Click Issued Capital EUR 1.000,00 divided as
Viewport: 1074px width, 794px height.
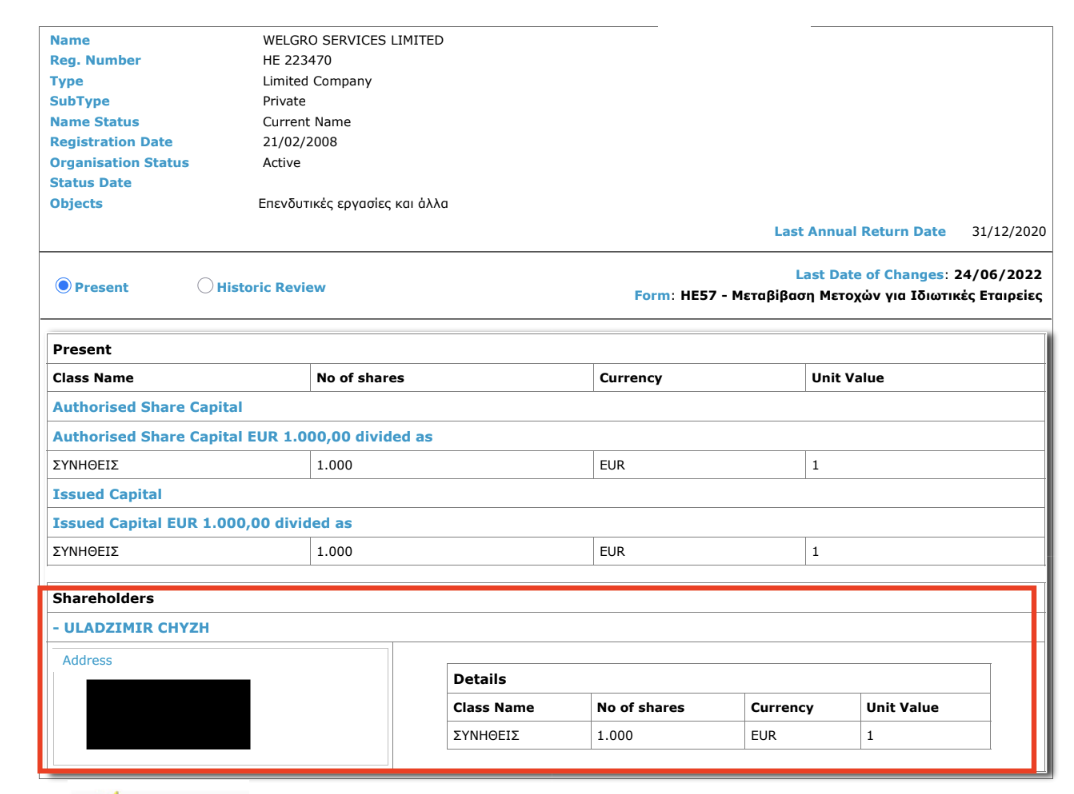pyautogui.click(x=202, y=523)
